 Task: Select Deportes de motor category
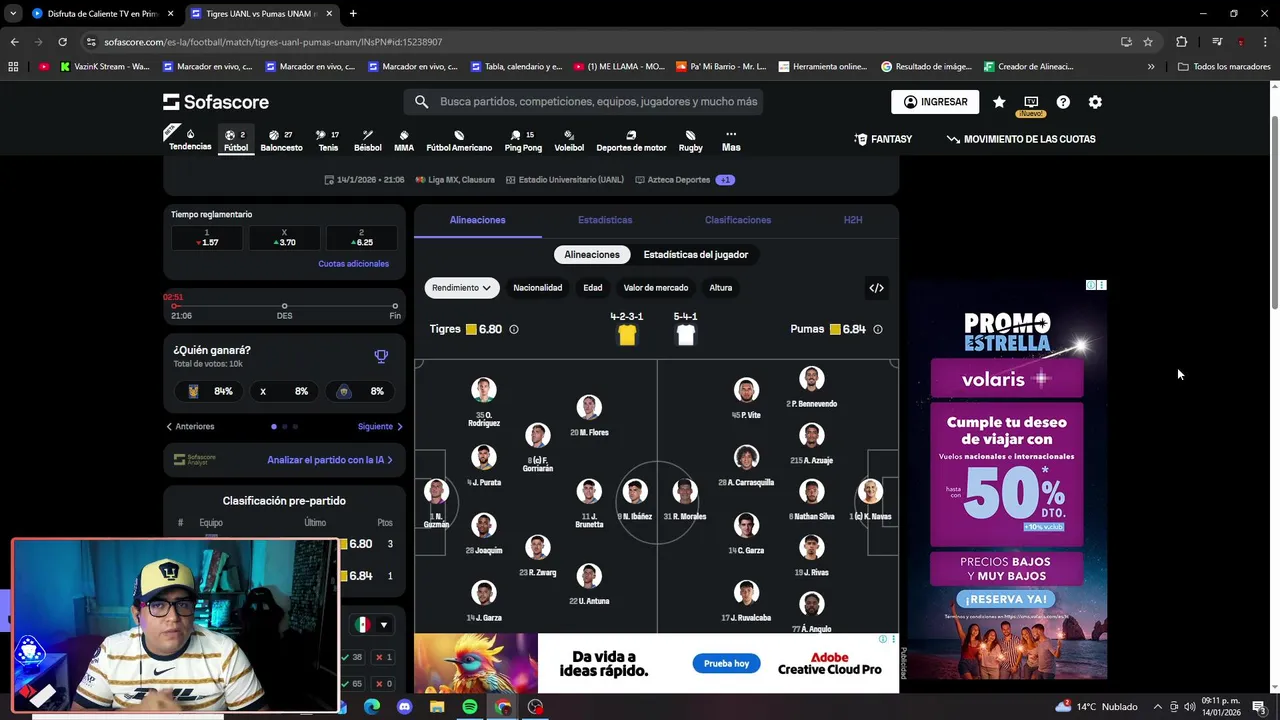coord(631,141)
